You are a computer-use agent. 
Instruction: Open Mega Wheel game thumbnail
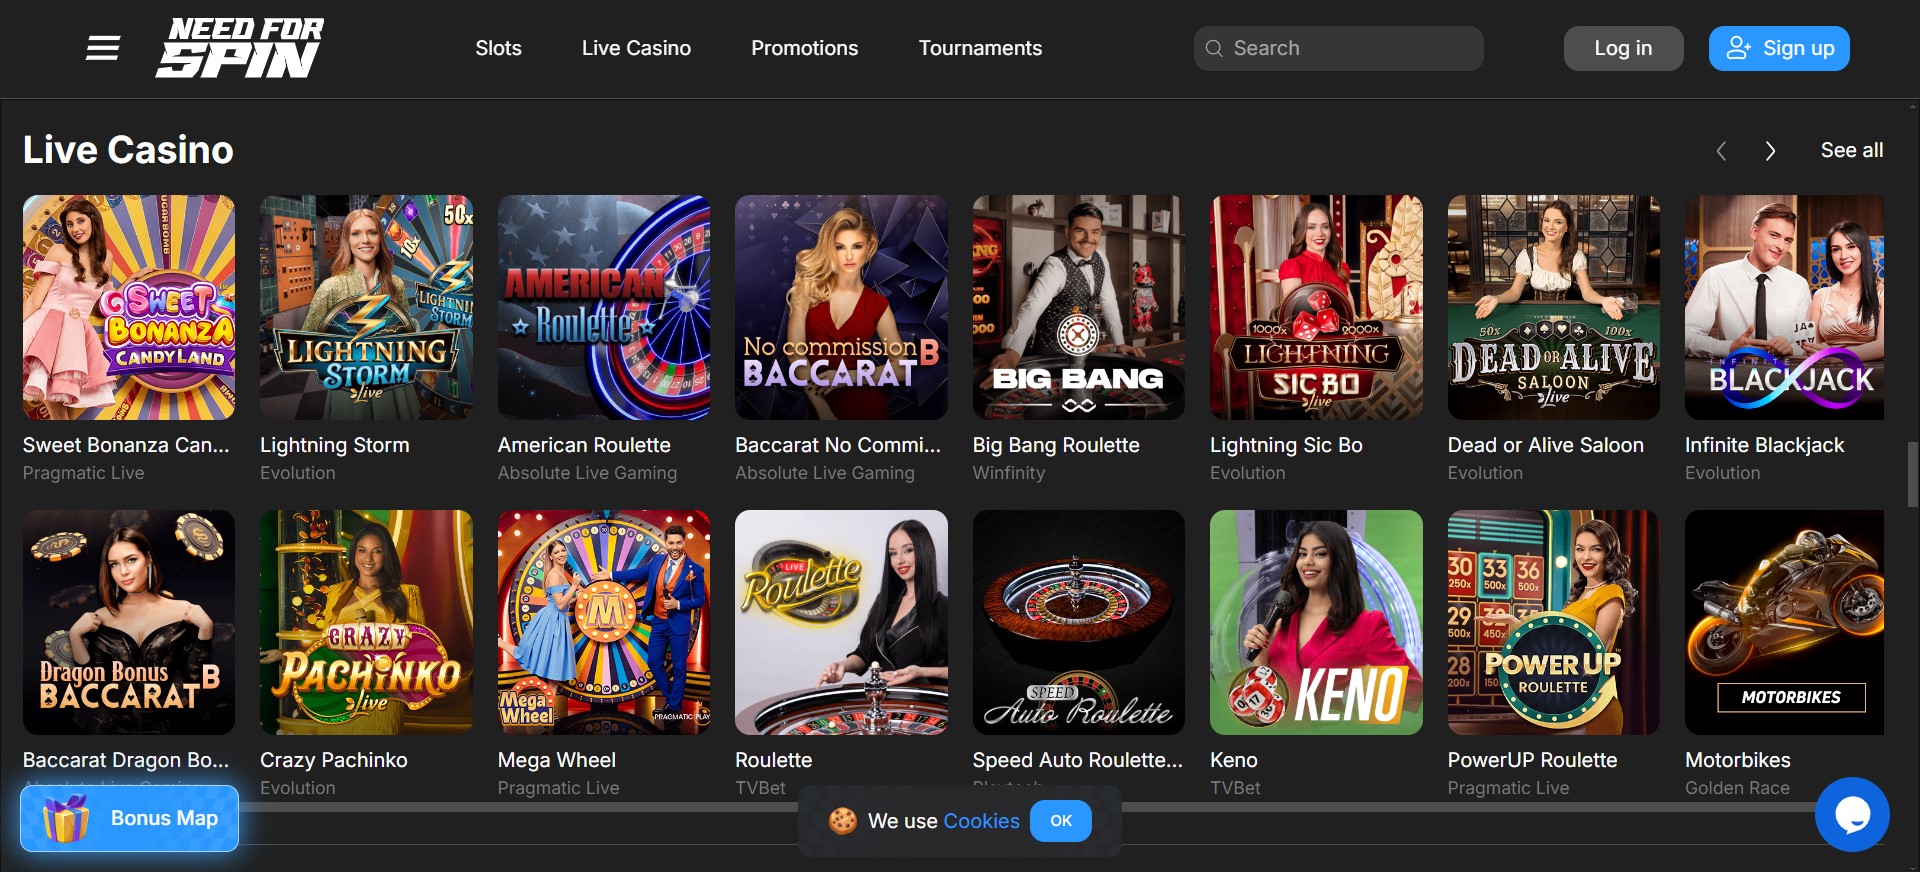pyautogui.click(x=604, y=622)
